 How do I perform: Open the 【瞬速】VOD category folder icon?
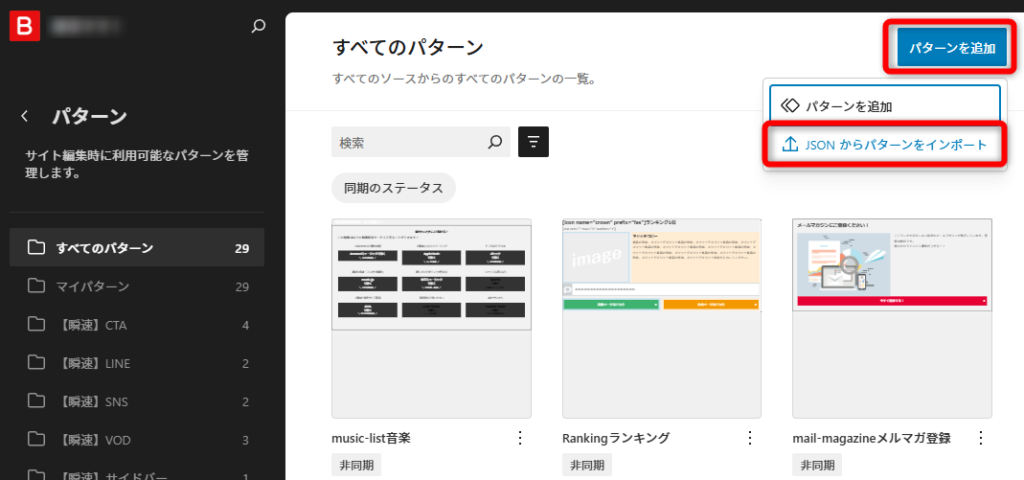37,440
